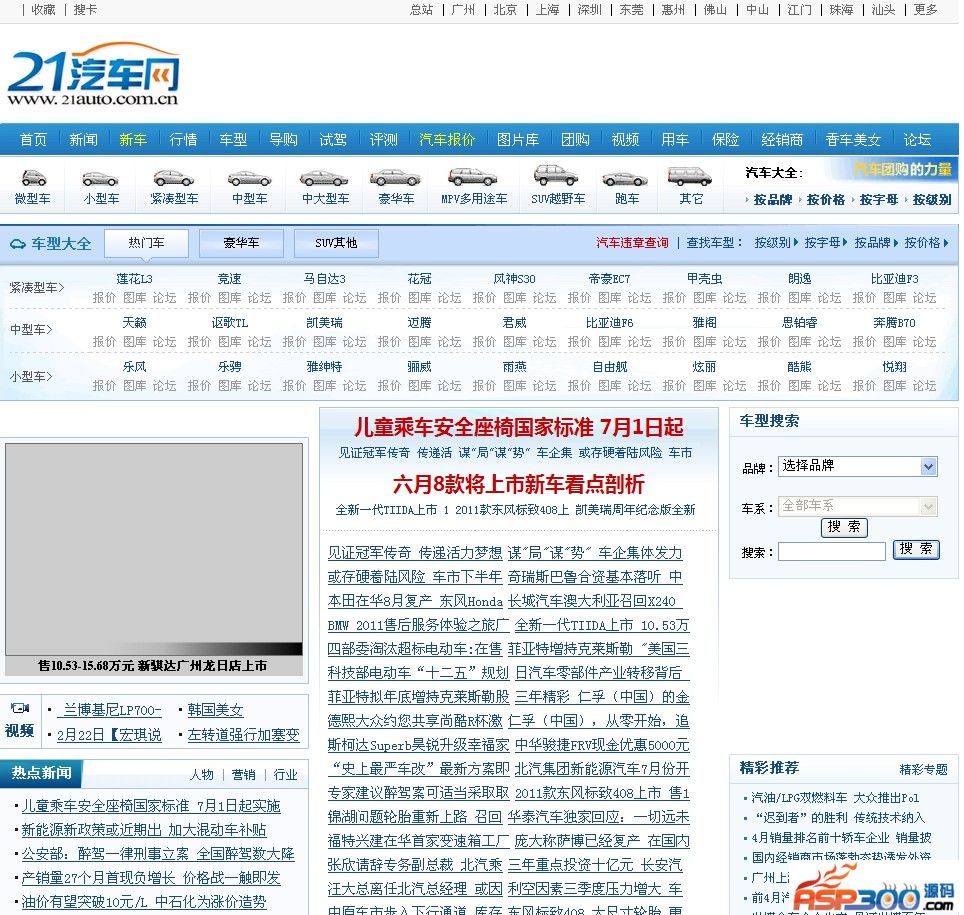
Task: Switch to the 豪华车 tab
Action: (241, 243)
